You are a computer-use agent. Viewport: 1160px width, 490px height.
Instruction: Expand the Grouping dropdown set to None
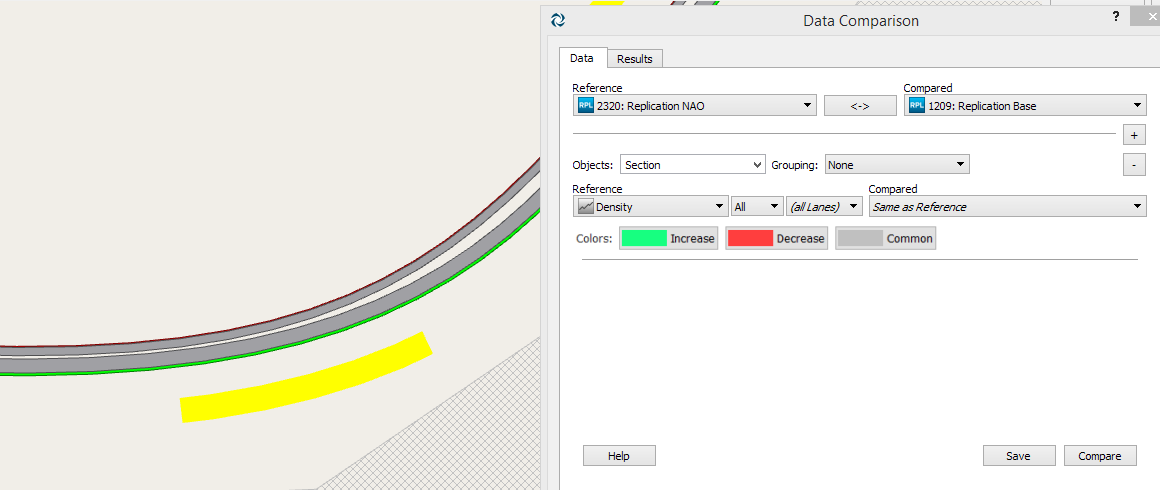[x=896, y=165]
